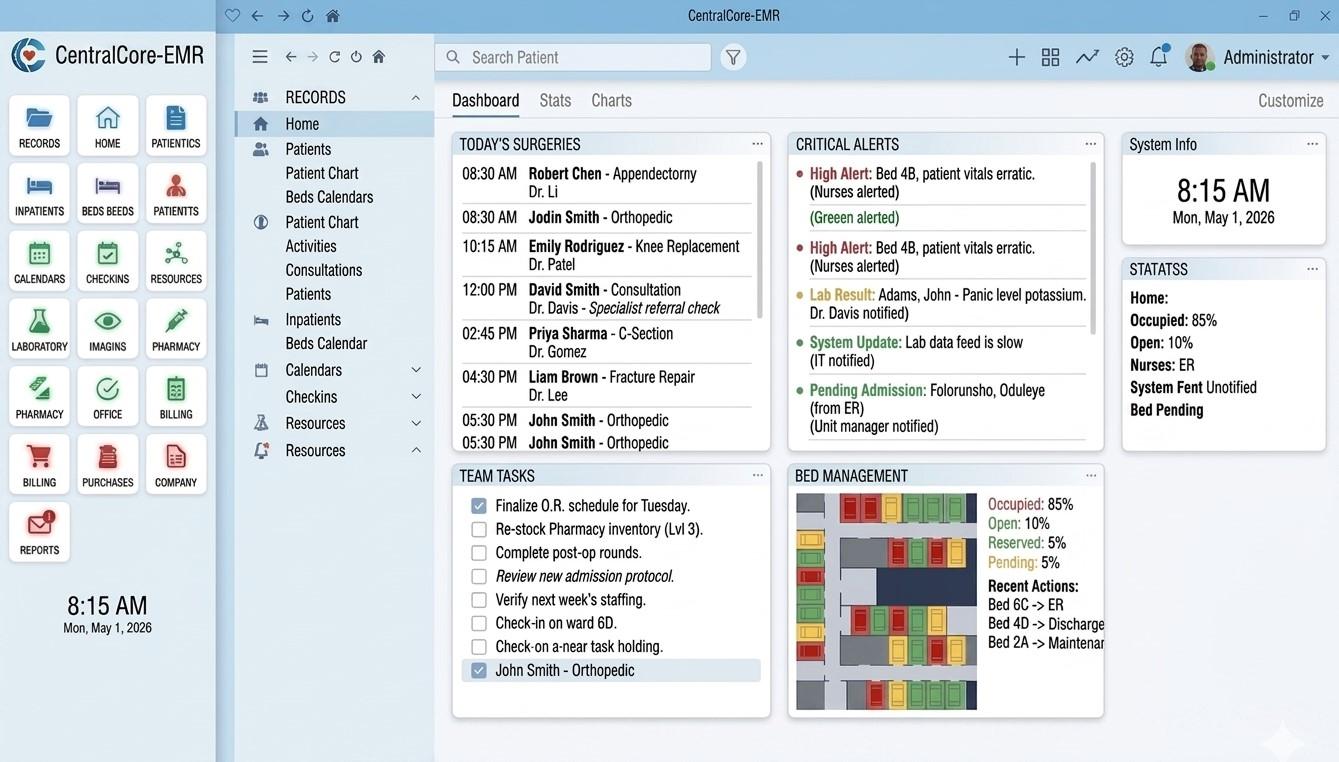Check Re-stock Pharmacy inventory task
This screenshot has height=762, width=1339.
click(x=479, y=529)
